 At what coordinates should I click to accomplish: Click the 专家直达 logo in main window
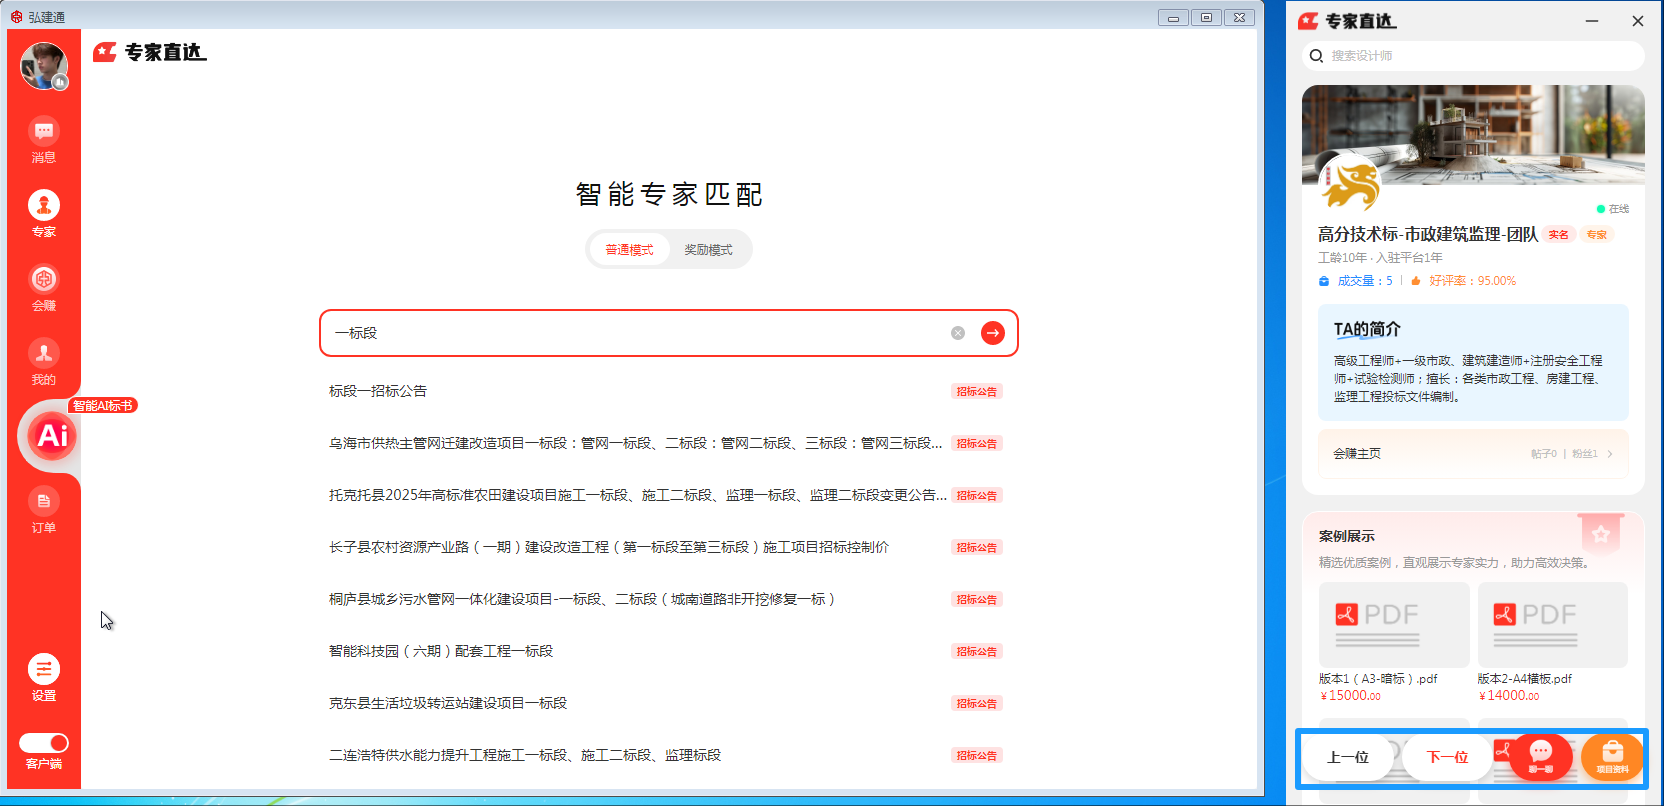coord(150,52)
